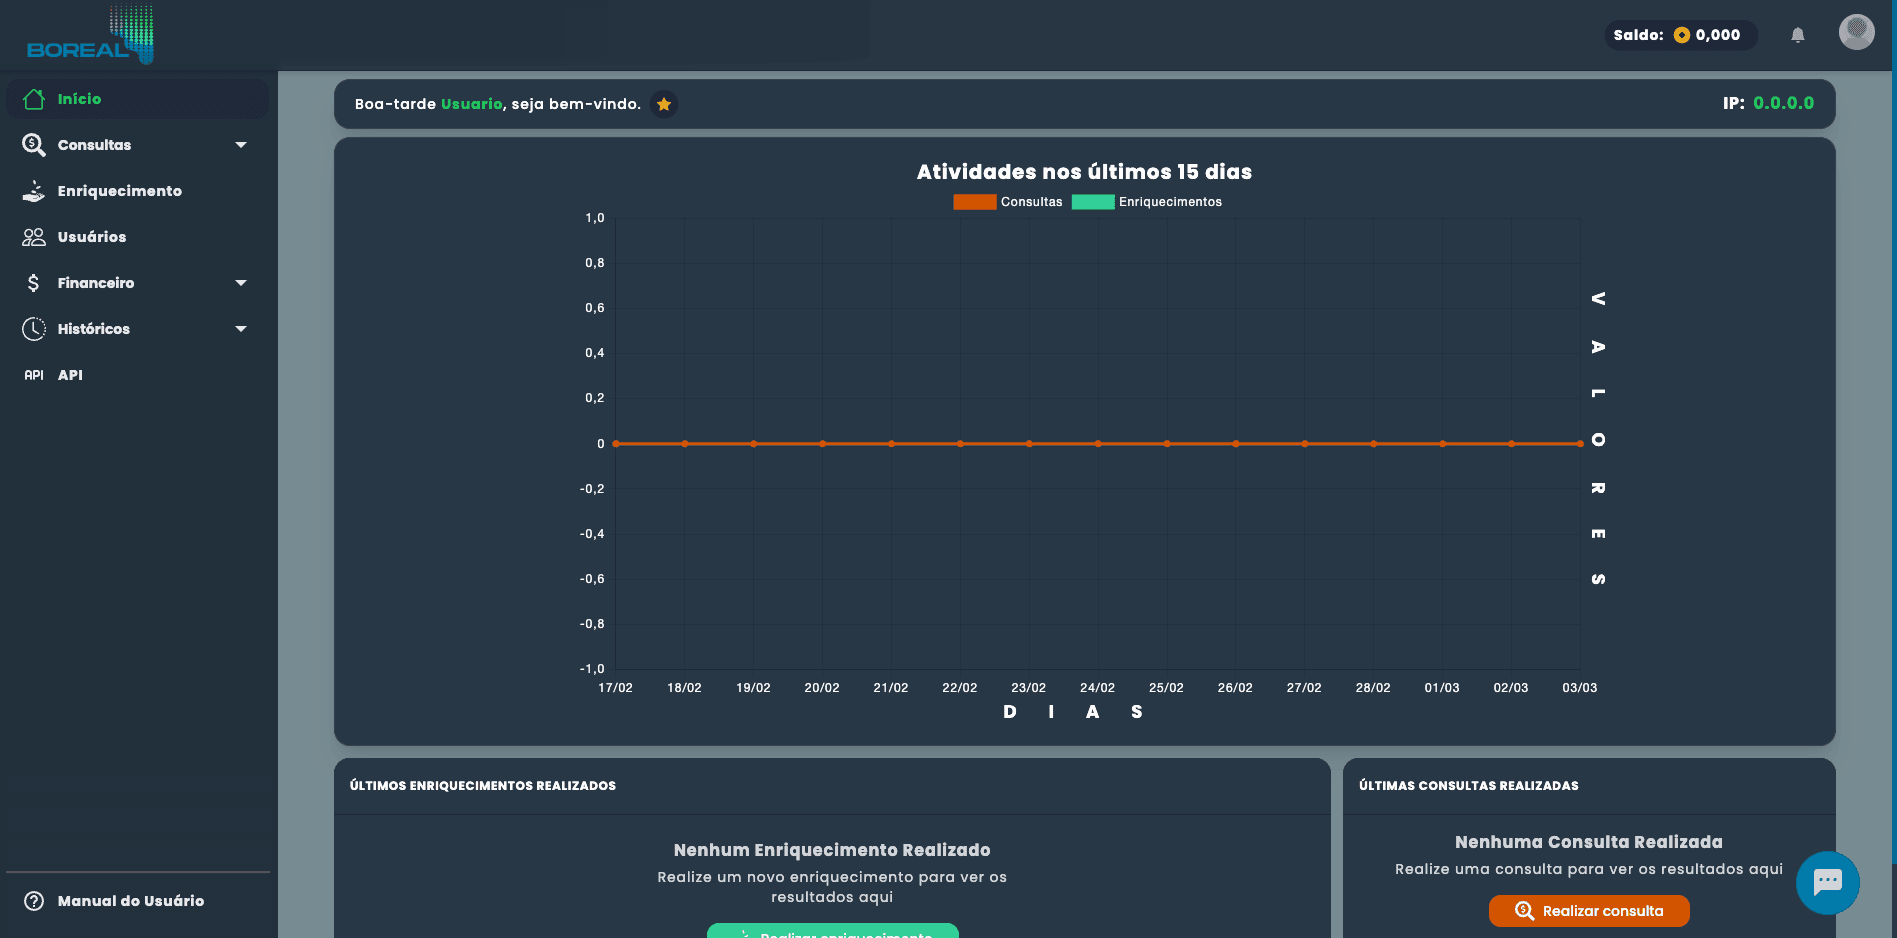Click the Manual do Usuário help icon
This screenshot has height=938, width=1897.
pos(34,901)
